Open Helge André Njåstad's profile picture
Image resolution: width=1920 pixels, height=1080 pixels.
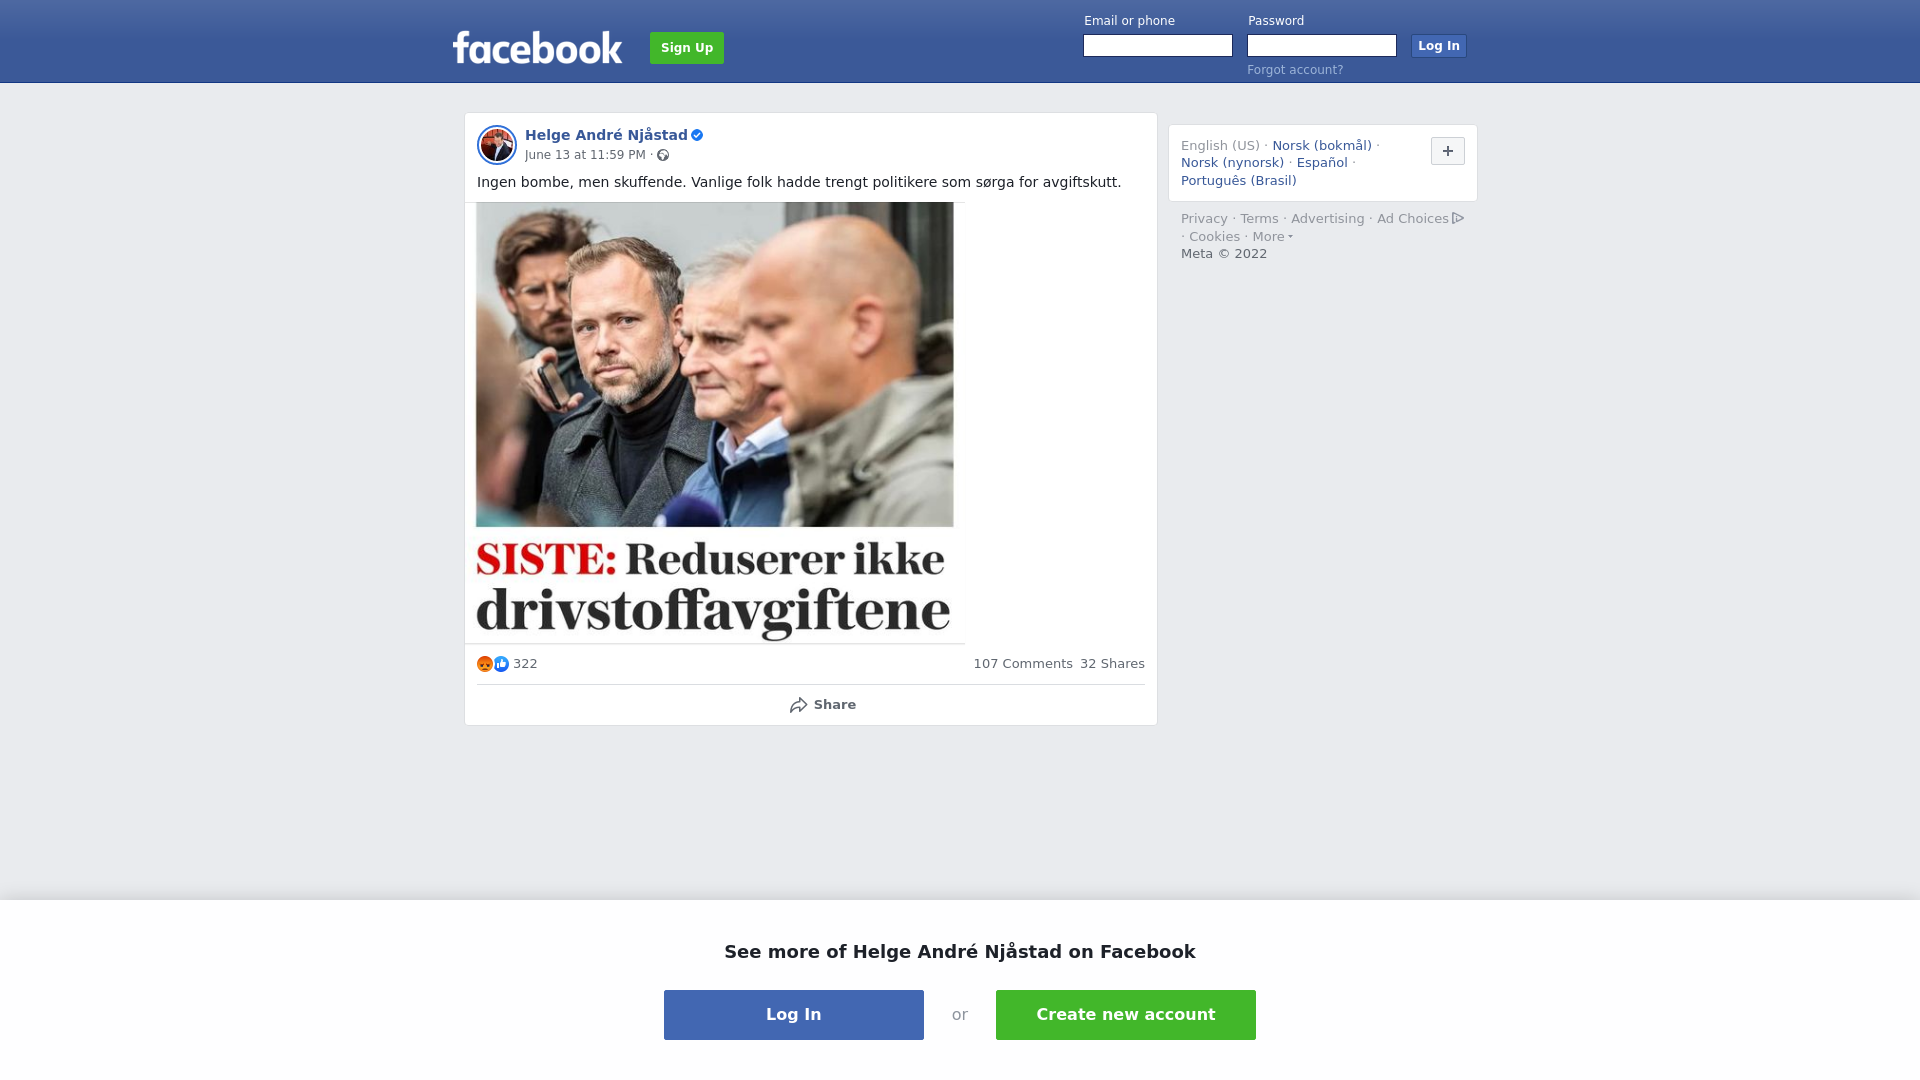click(497, 145)
